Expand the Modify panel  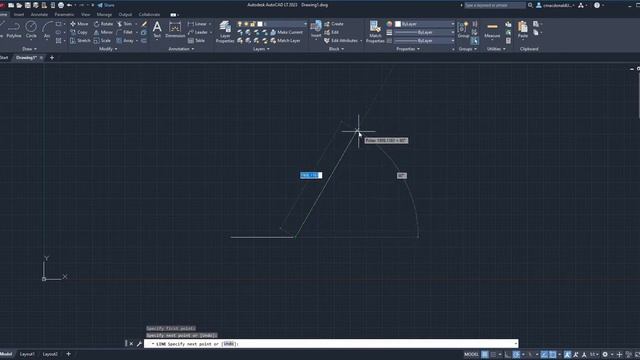pyautogui.click(x=108, y=49)
